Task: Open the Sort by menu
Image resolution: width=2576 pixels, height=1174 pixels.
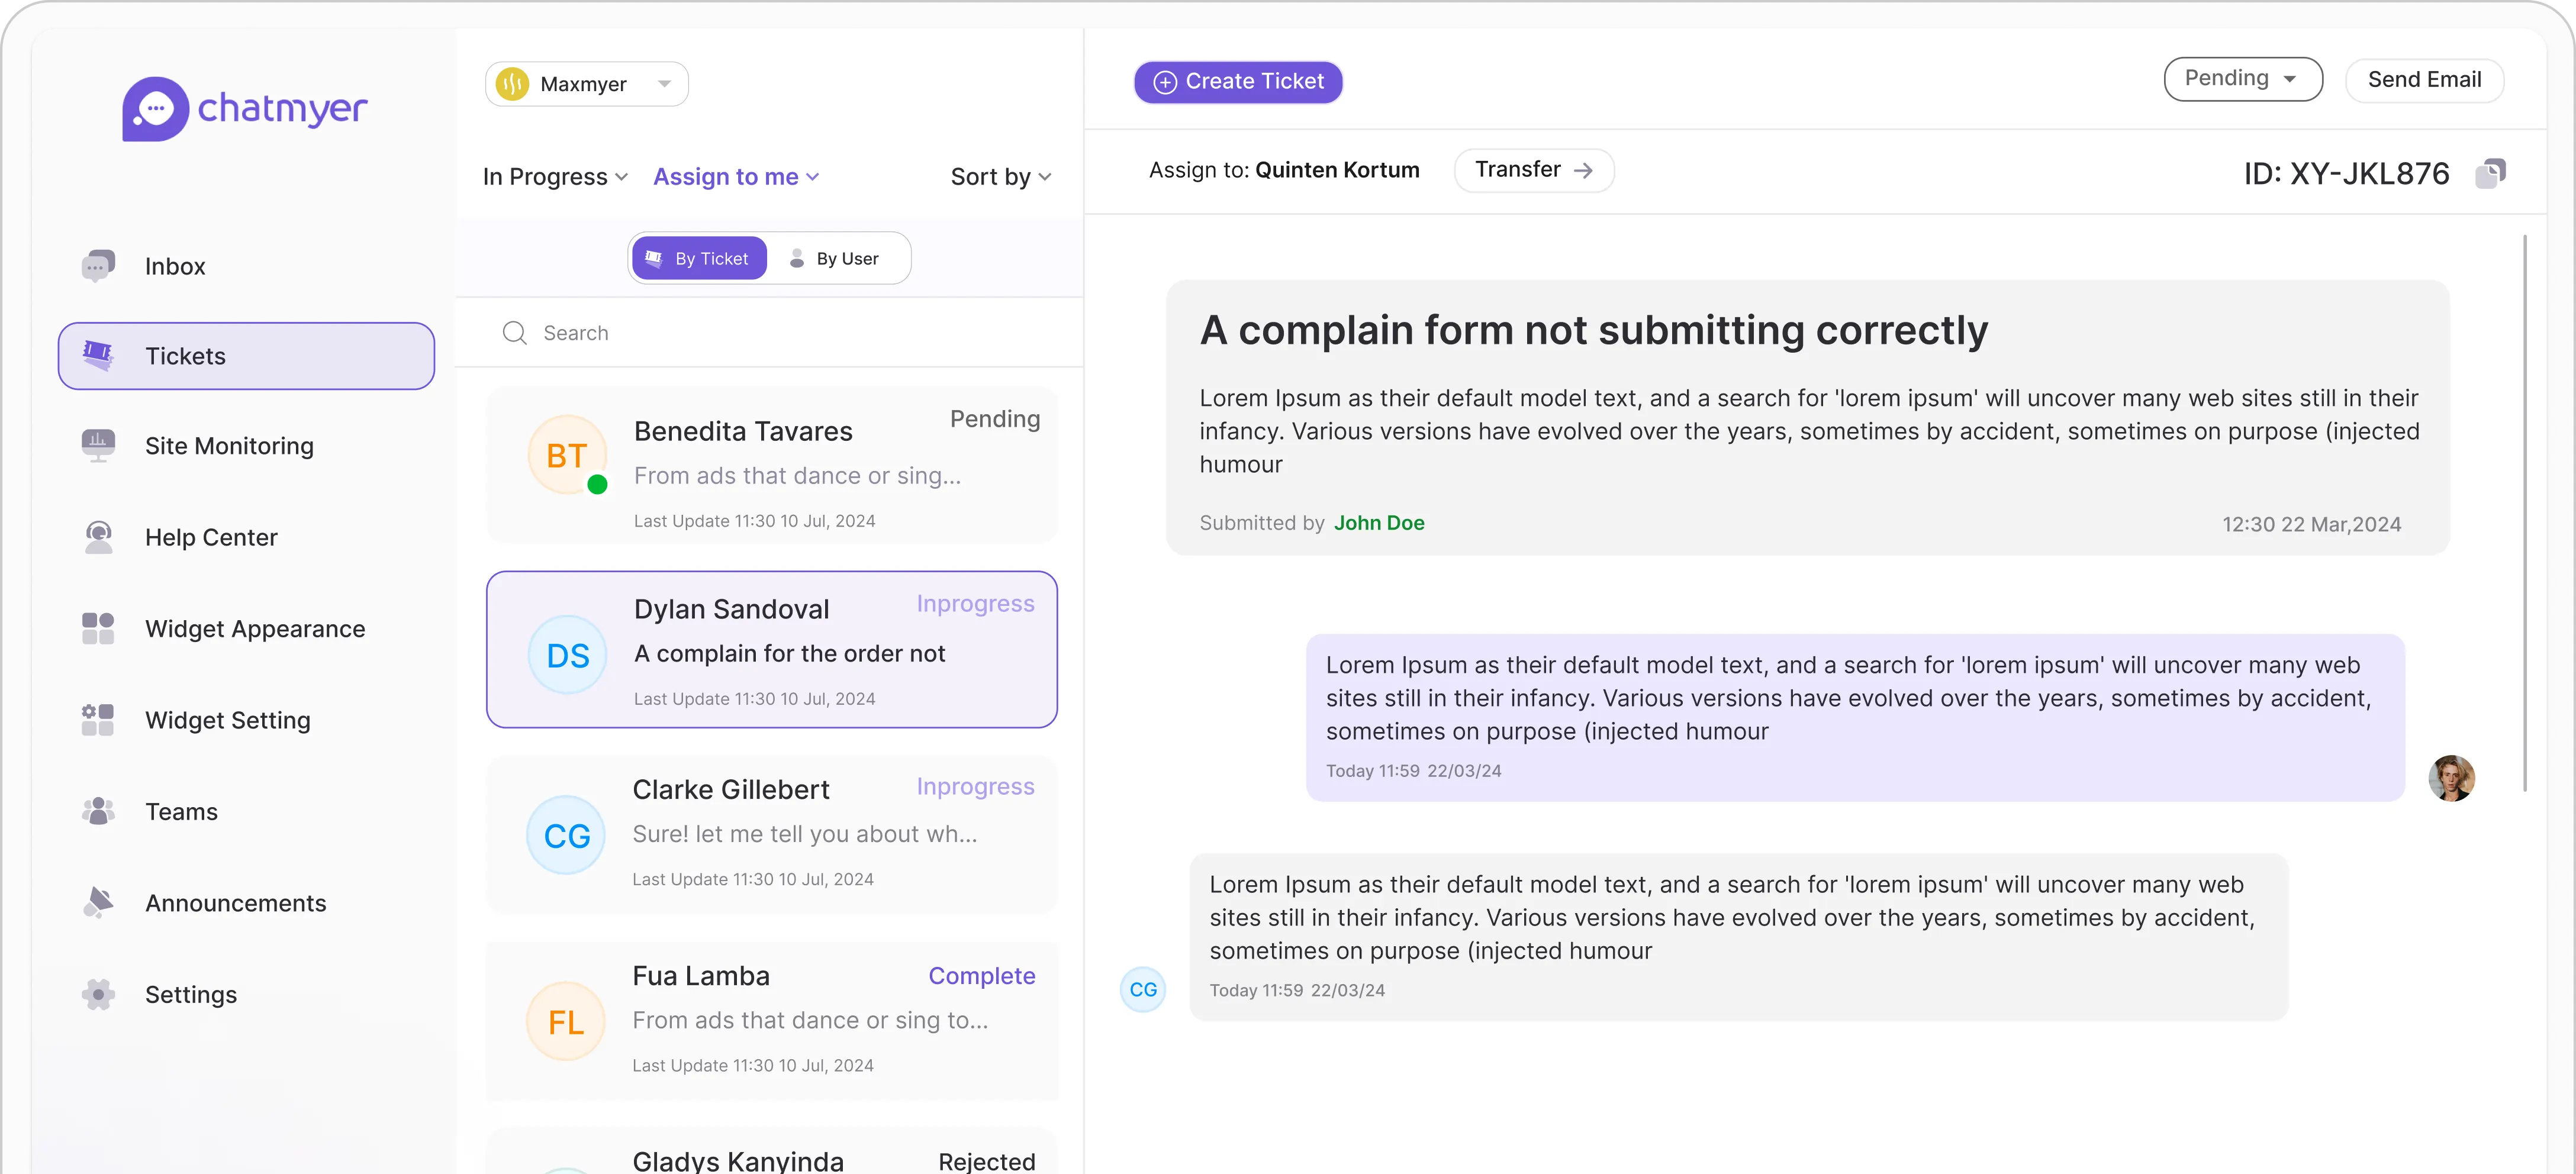Action: pyautogui.click(x=1000, y=176)
